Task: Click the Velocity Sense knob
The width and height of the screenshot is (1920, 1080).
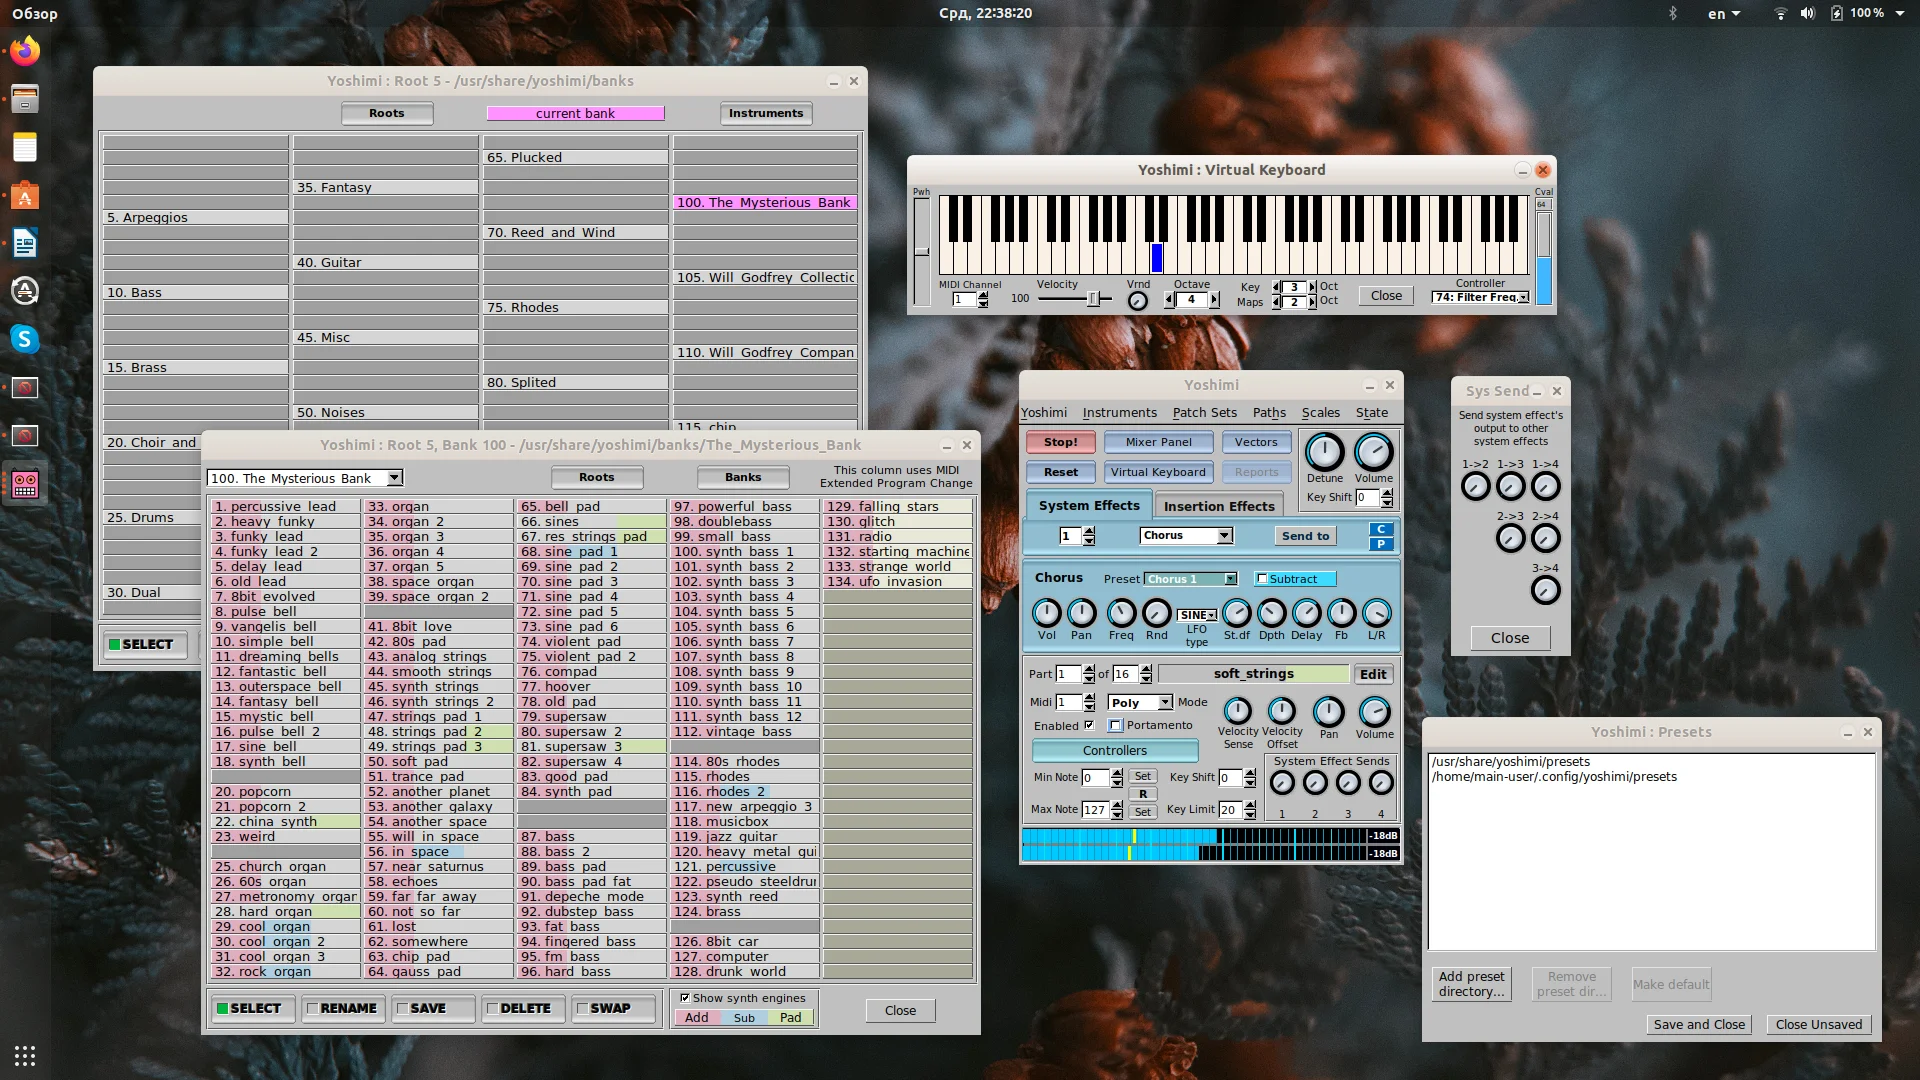Action: (1237, 711)
